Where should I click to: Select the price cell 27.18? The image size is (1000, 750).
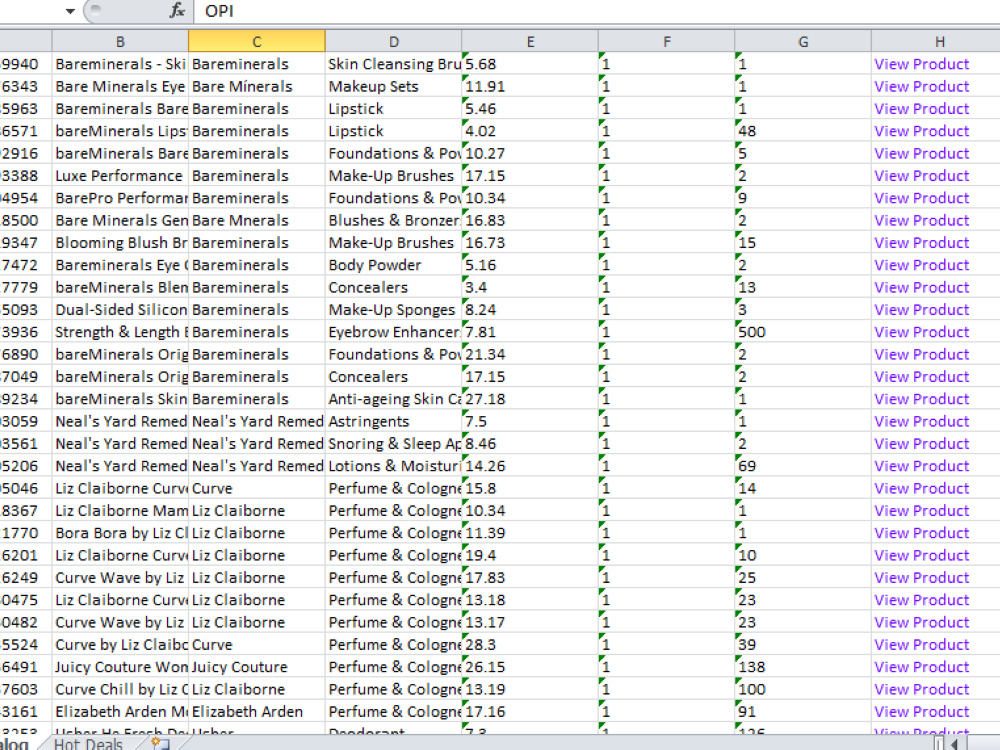coord(530,399)
